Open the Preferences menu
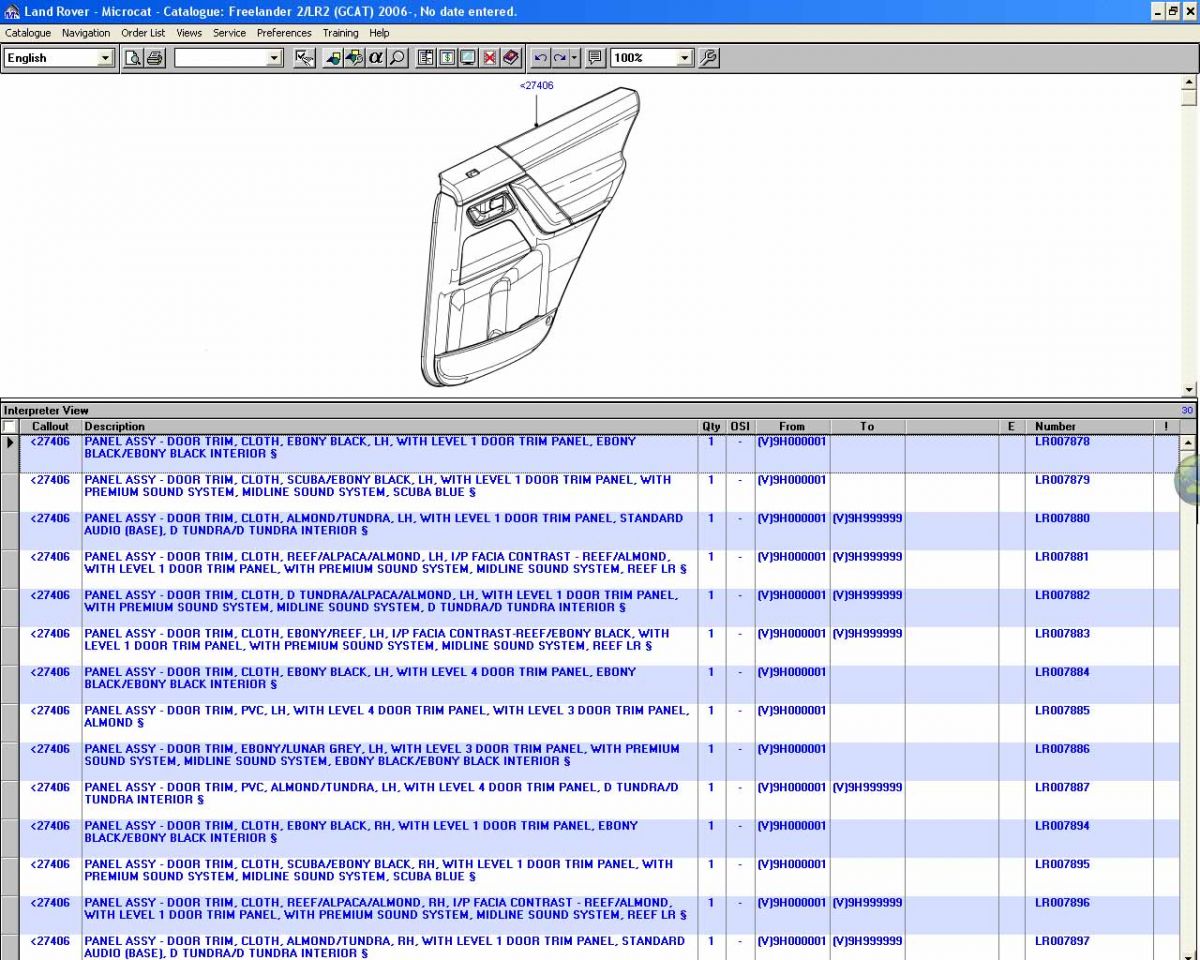 pos(284,33)
